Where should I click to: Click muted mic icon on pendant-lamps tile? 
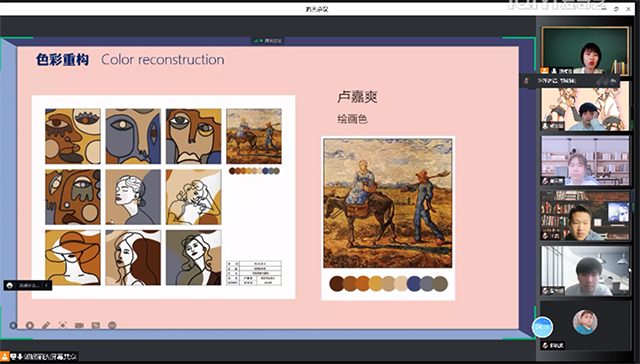pos(545,291)
